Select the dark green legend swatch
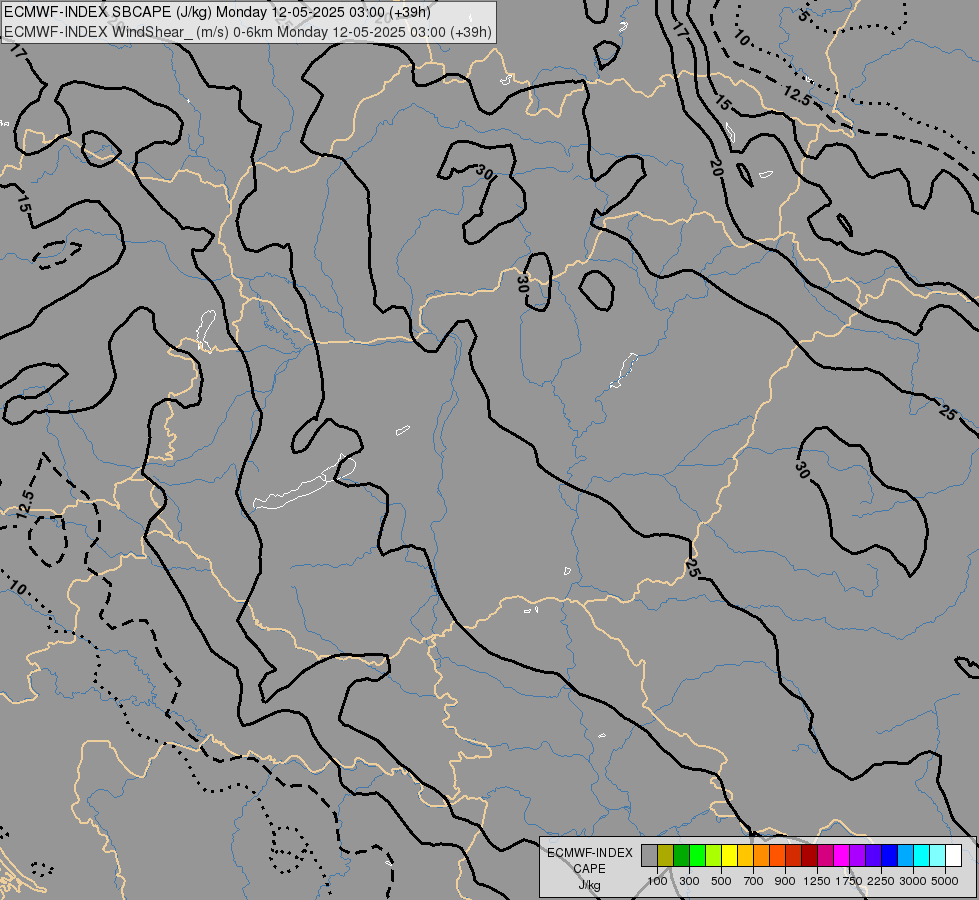The width and height of the screenshot is (979, 900). (682, 855)
